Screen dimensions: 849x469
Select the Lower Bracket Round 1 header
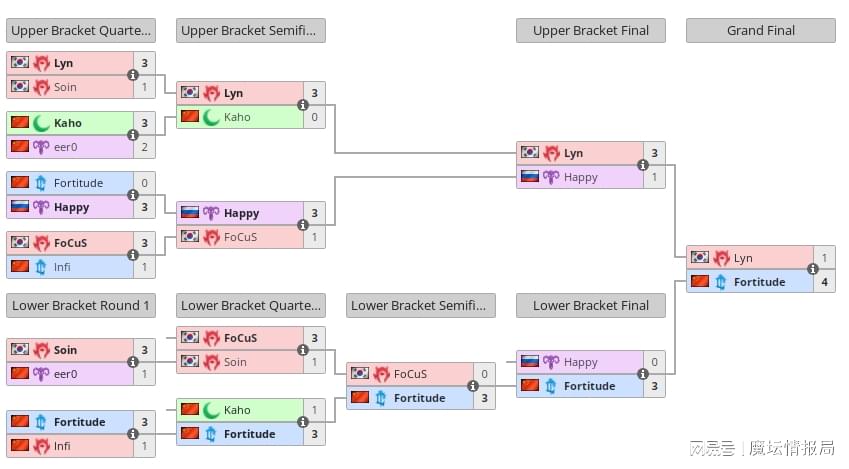coord(81,305)
